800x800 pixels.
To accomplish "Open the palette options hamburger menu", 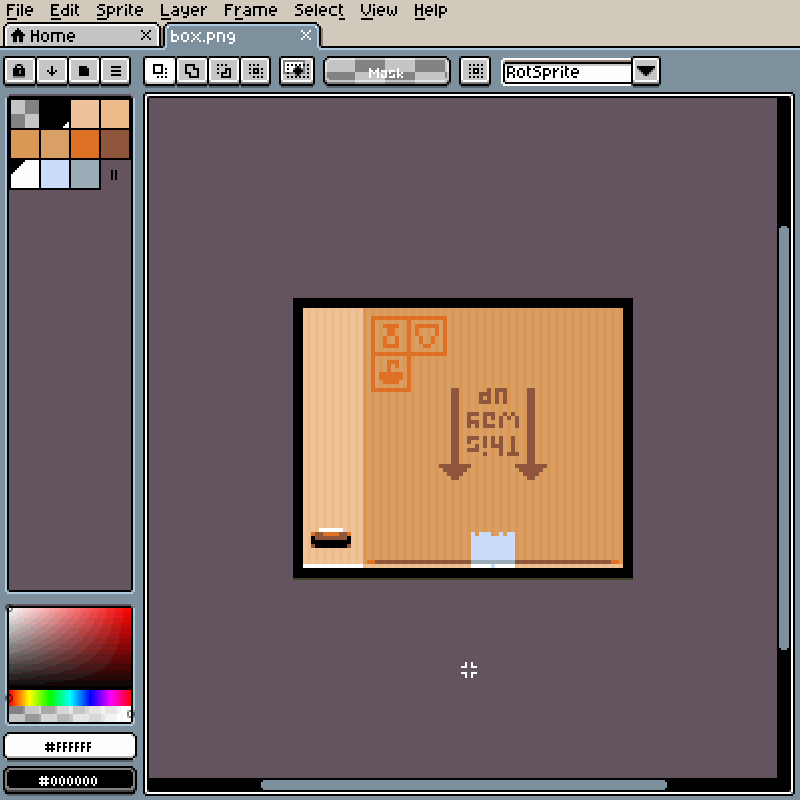I will [116, 71].
